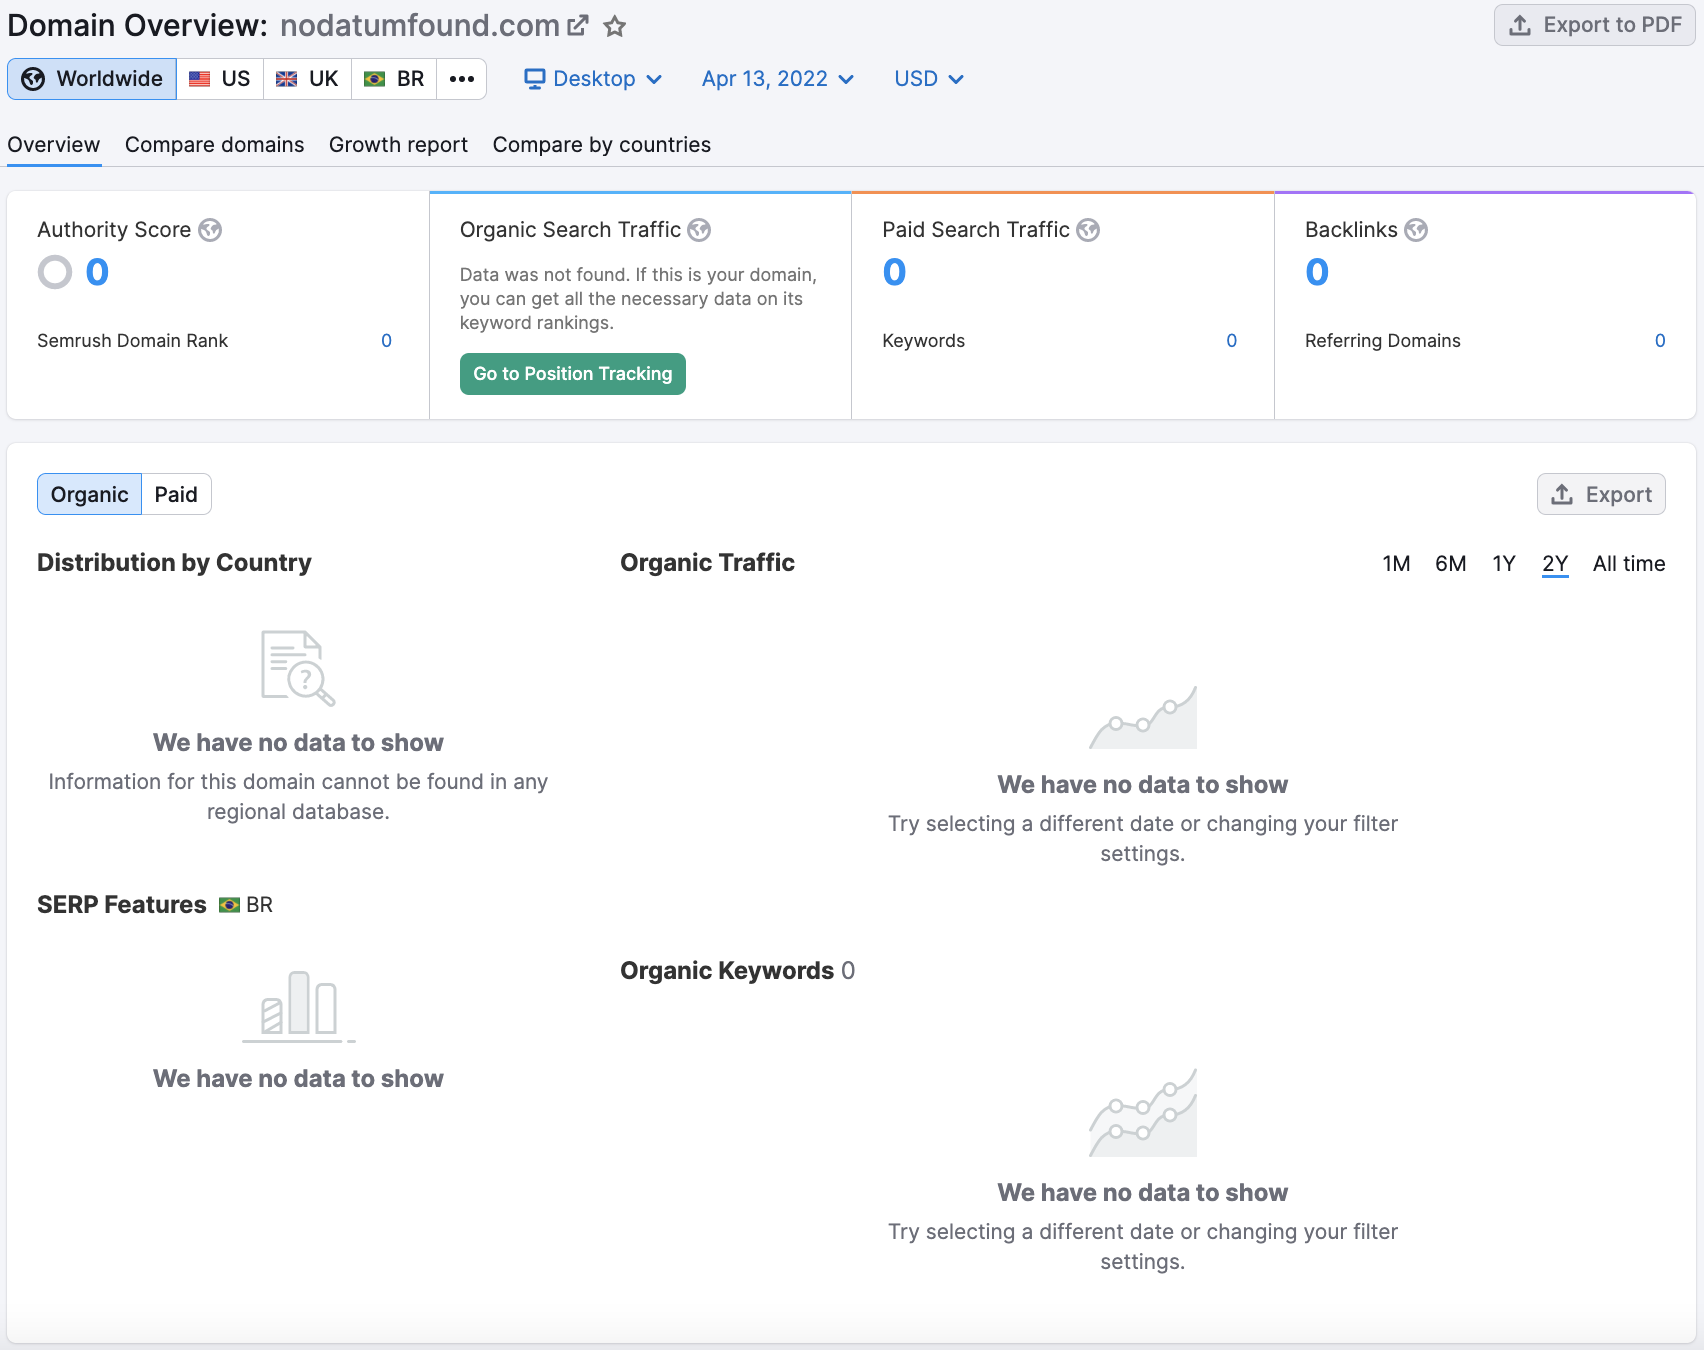
Task: Switch to Paid toggle
Action: 176,494
